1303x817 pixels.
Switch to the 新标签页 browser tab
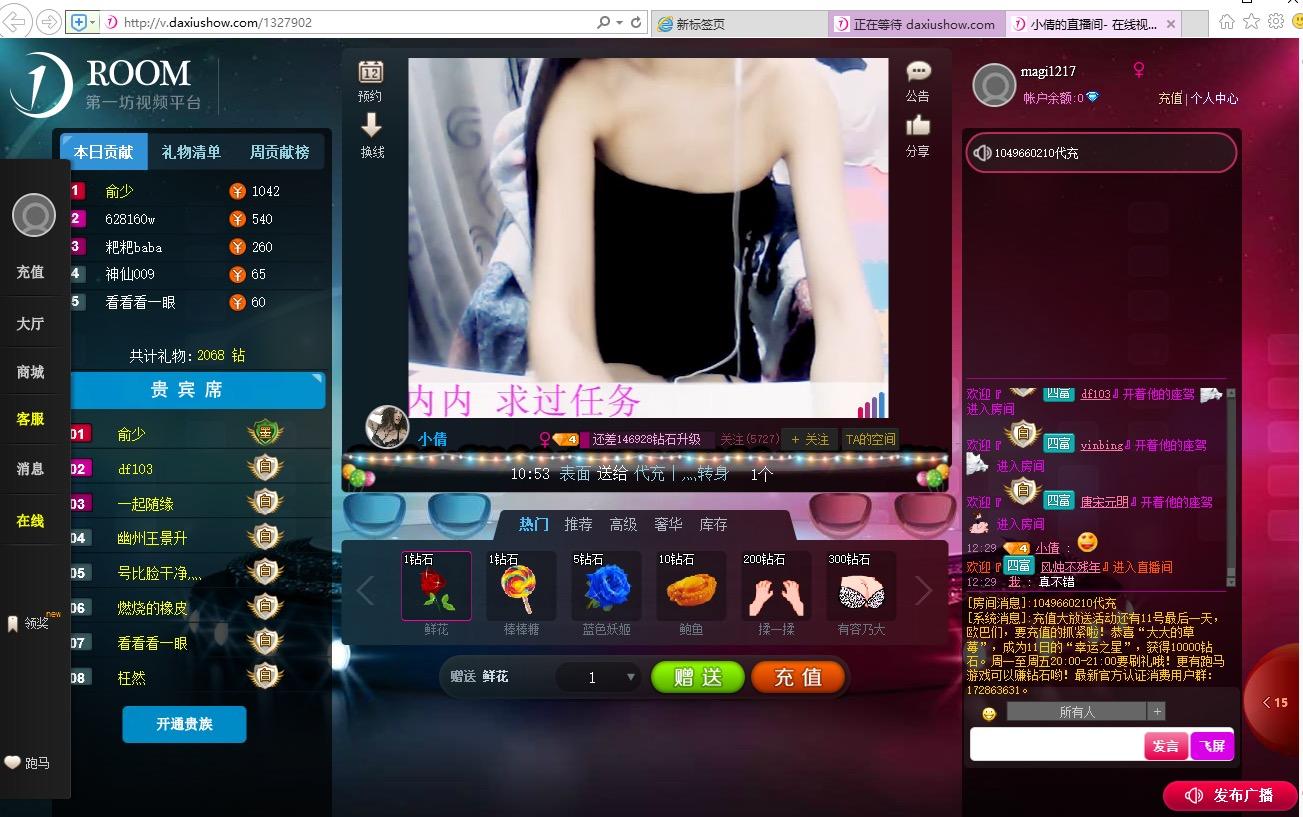[739, 24]
